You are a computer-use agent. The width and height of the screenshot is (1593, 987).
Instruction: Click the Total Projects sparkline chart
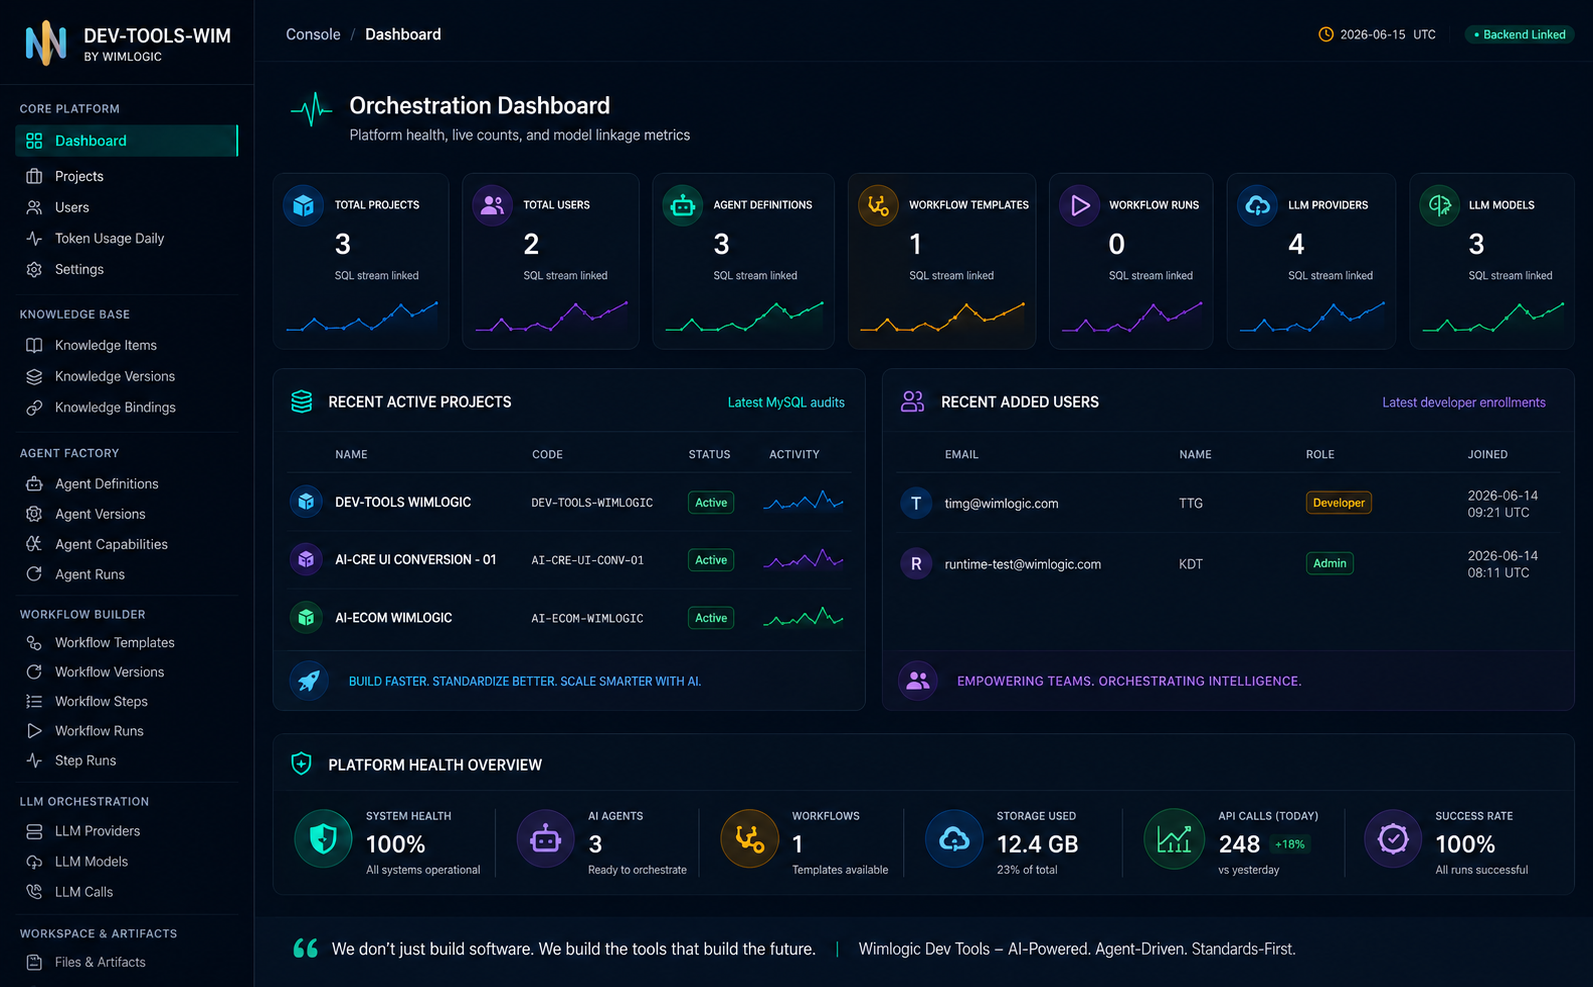362,316
